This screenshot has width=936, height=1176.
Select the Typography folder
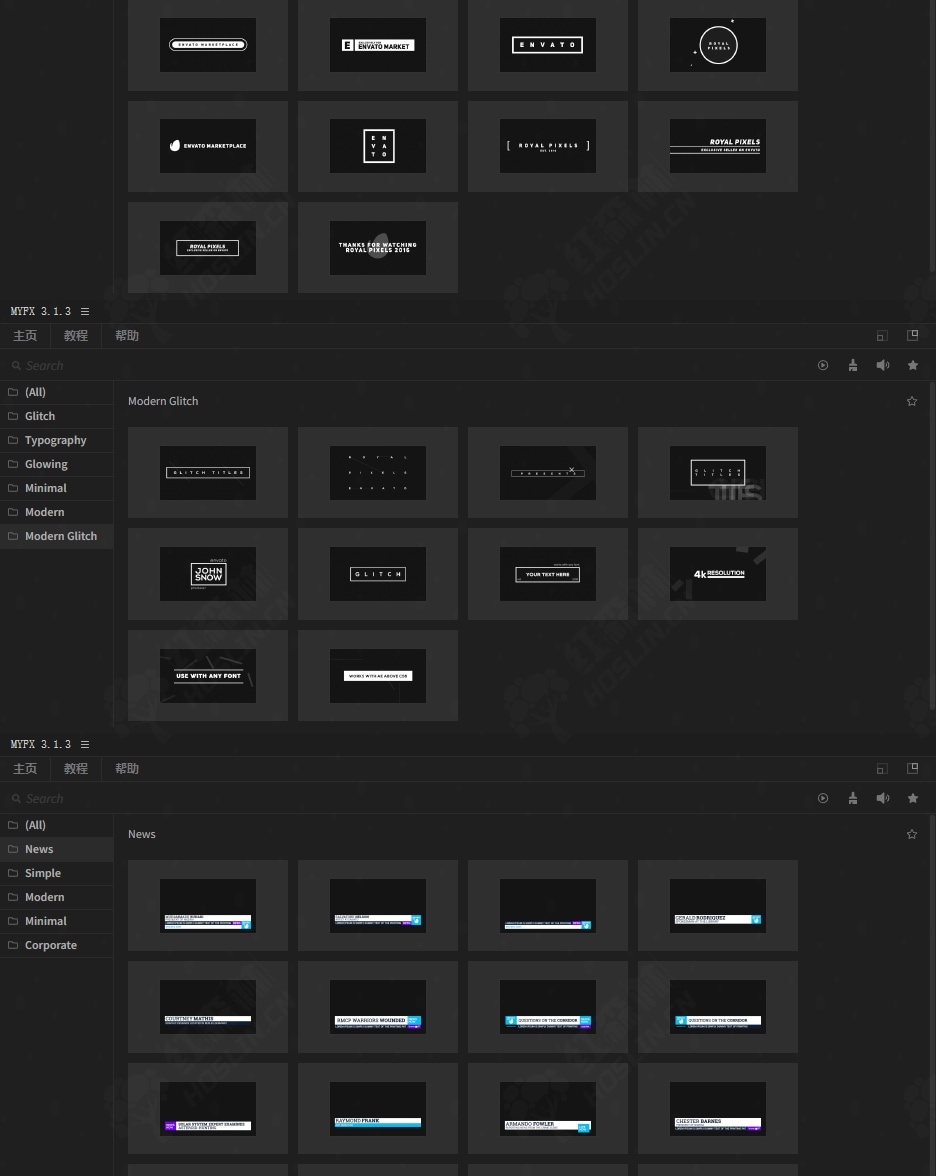click(x=56, y=440)
